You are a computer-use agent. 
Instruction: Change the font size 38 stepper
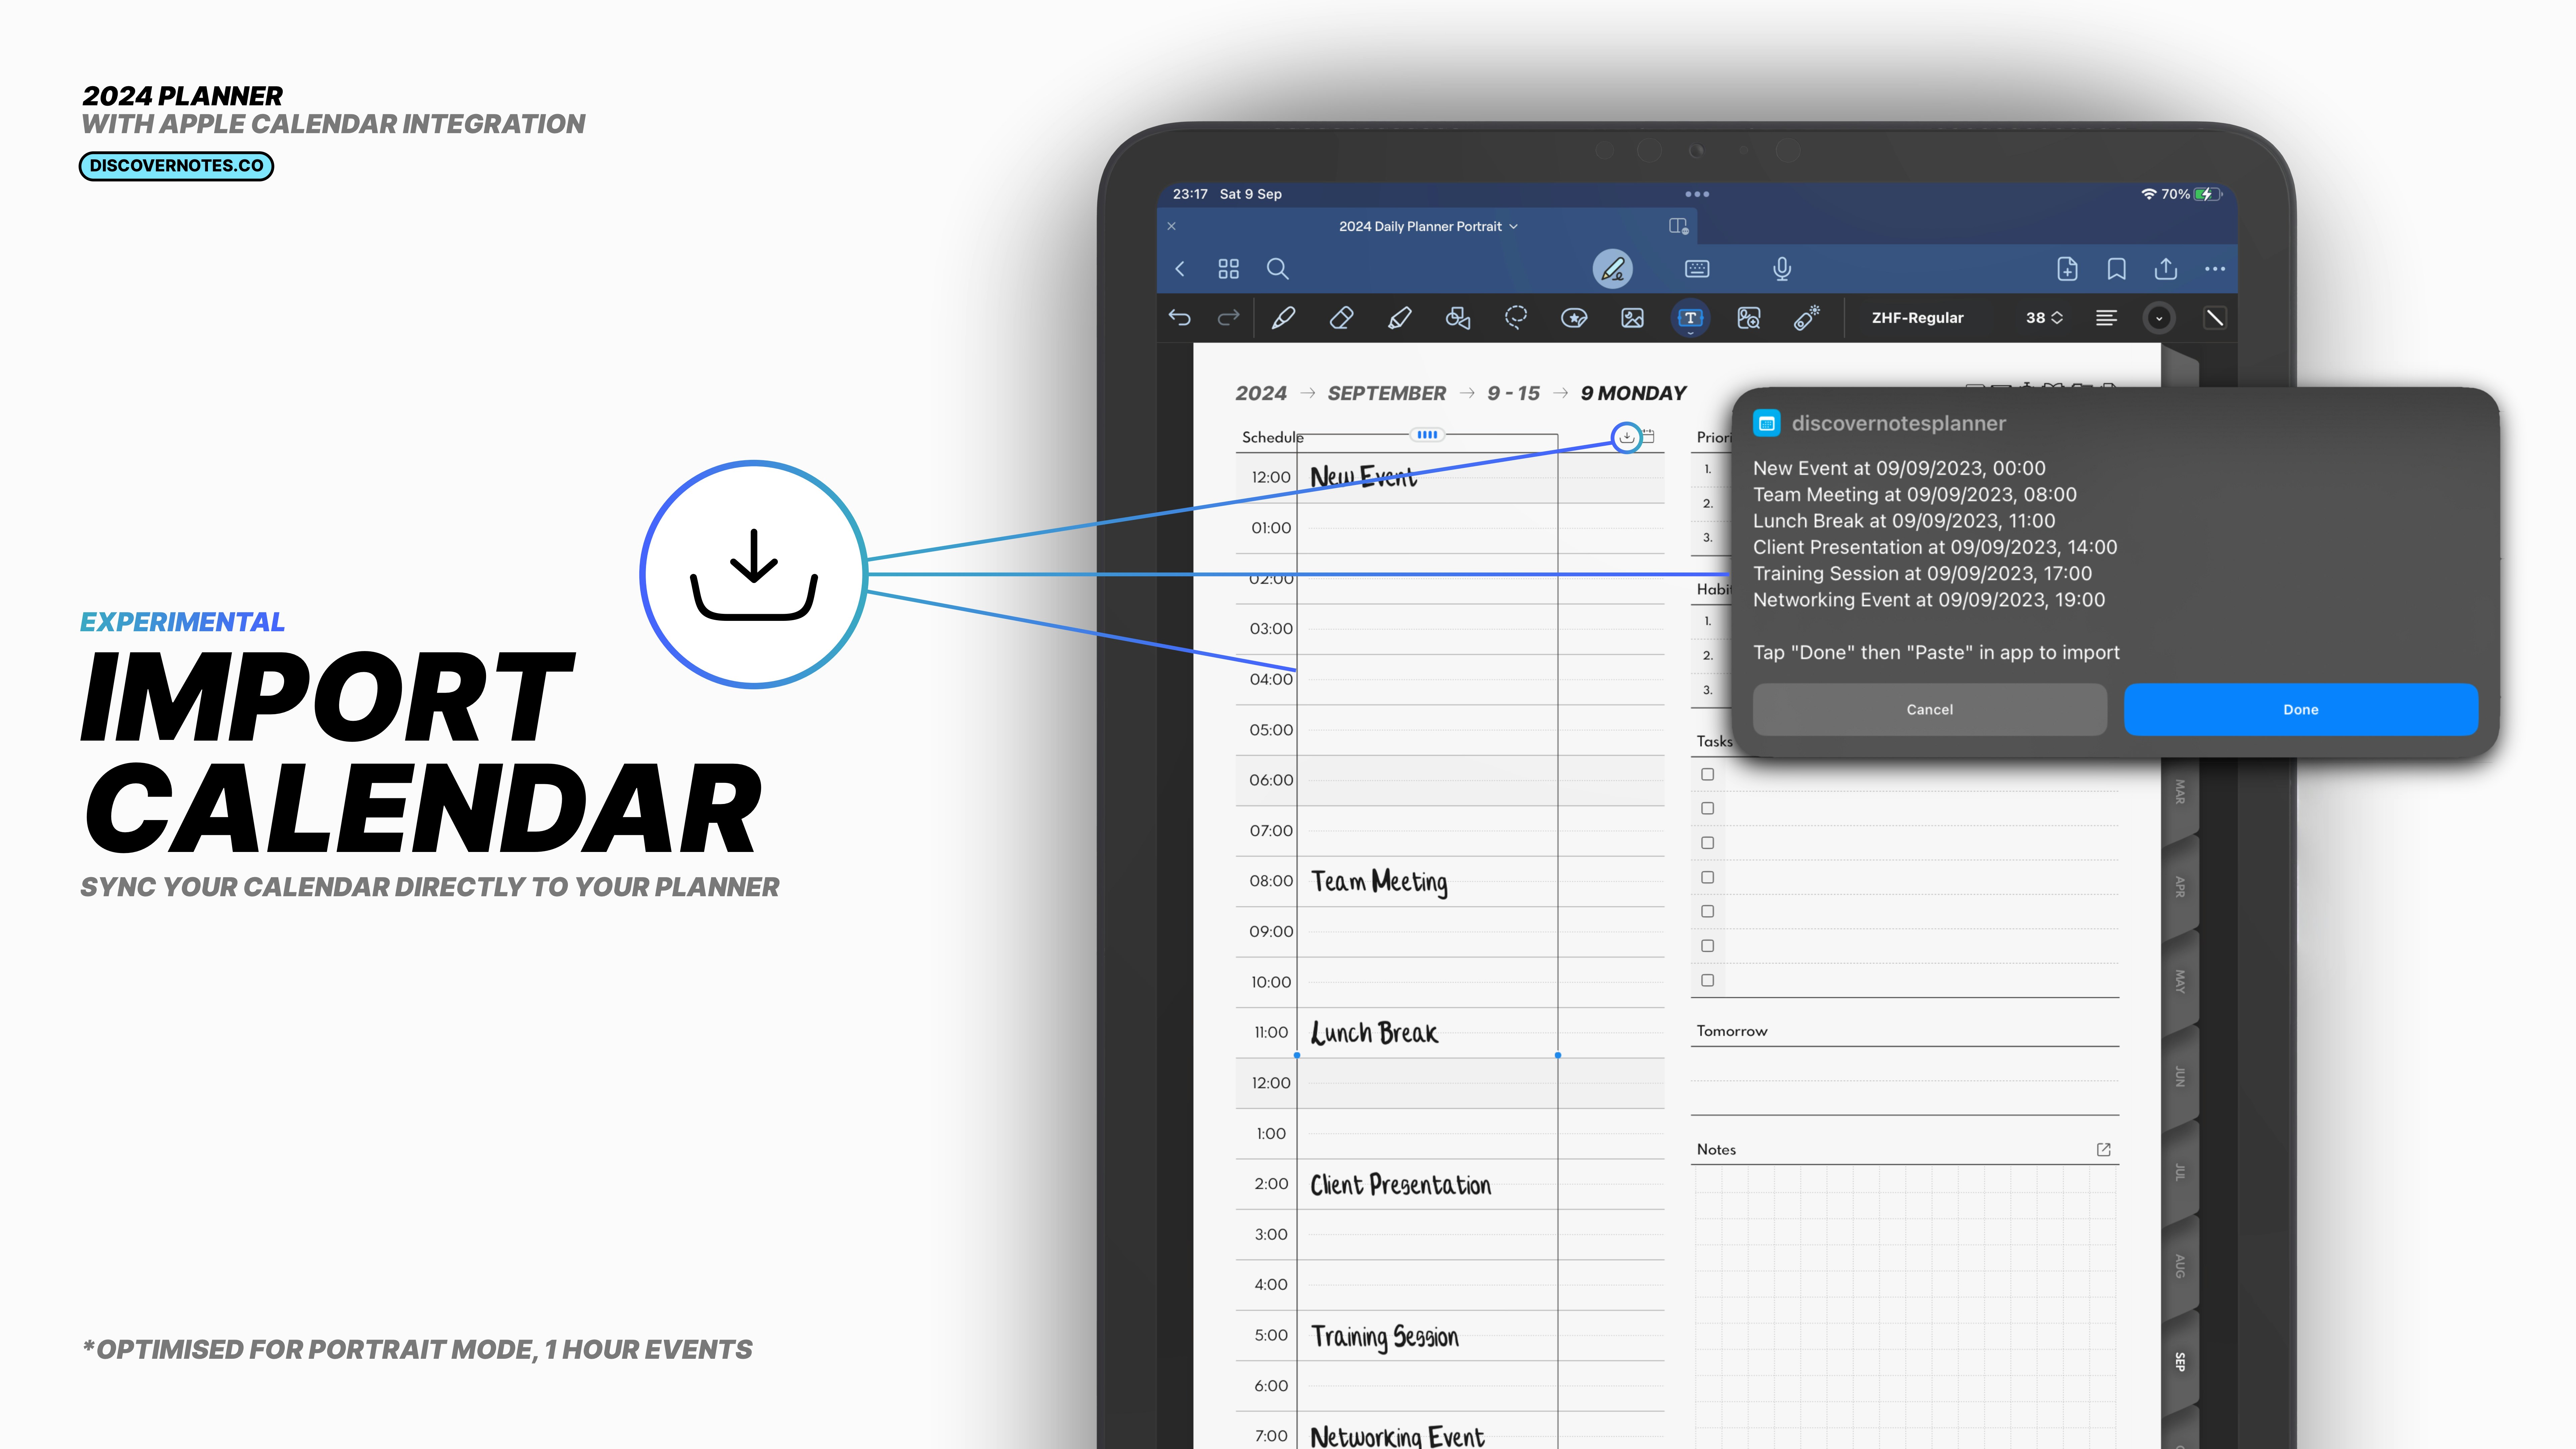(2045, 318)
